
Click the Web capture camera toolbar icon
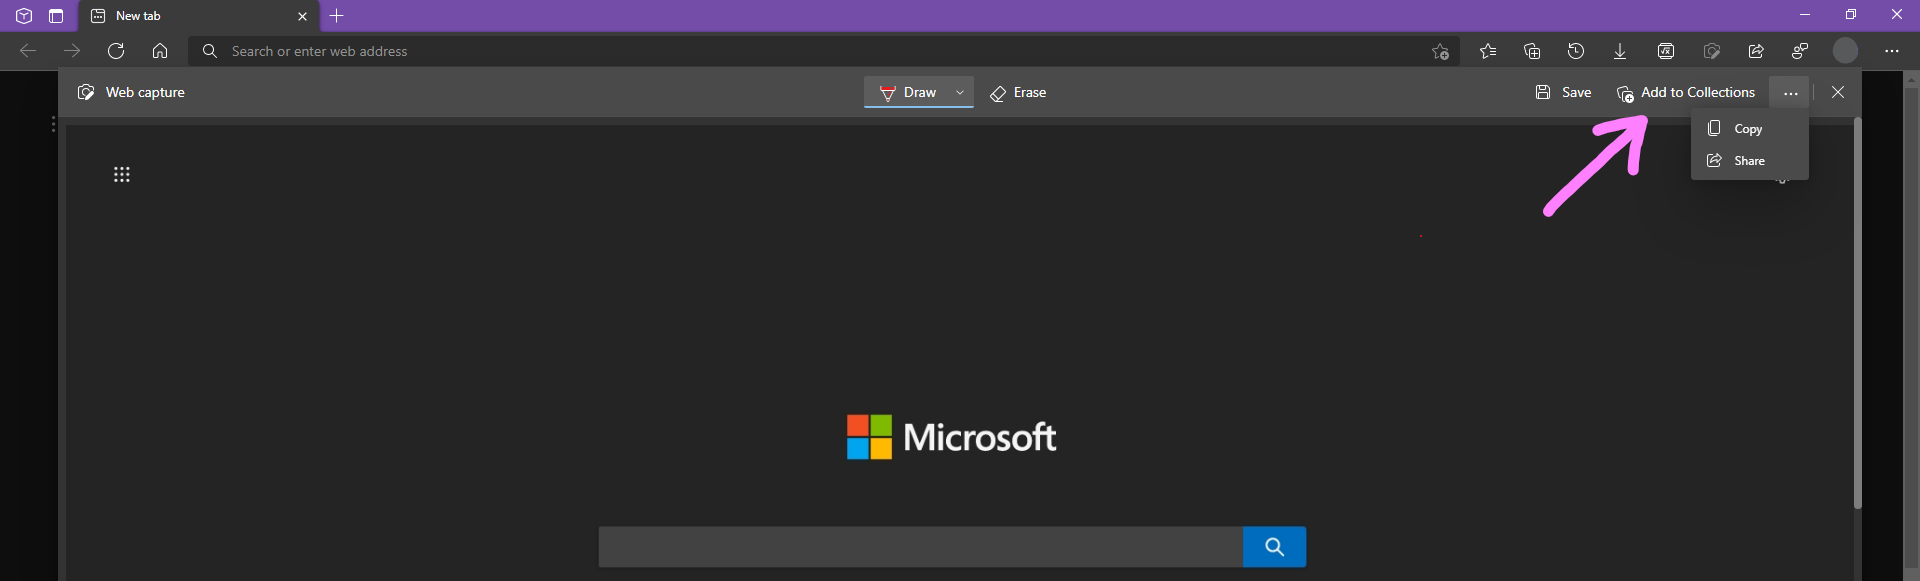1712,51
